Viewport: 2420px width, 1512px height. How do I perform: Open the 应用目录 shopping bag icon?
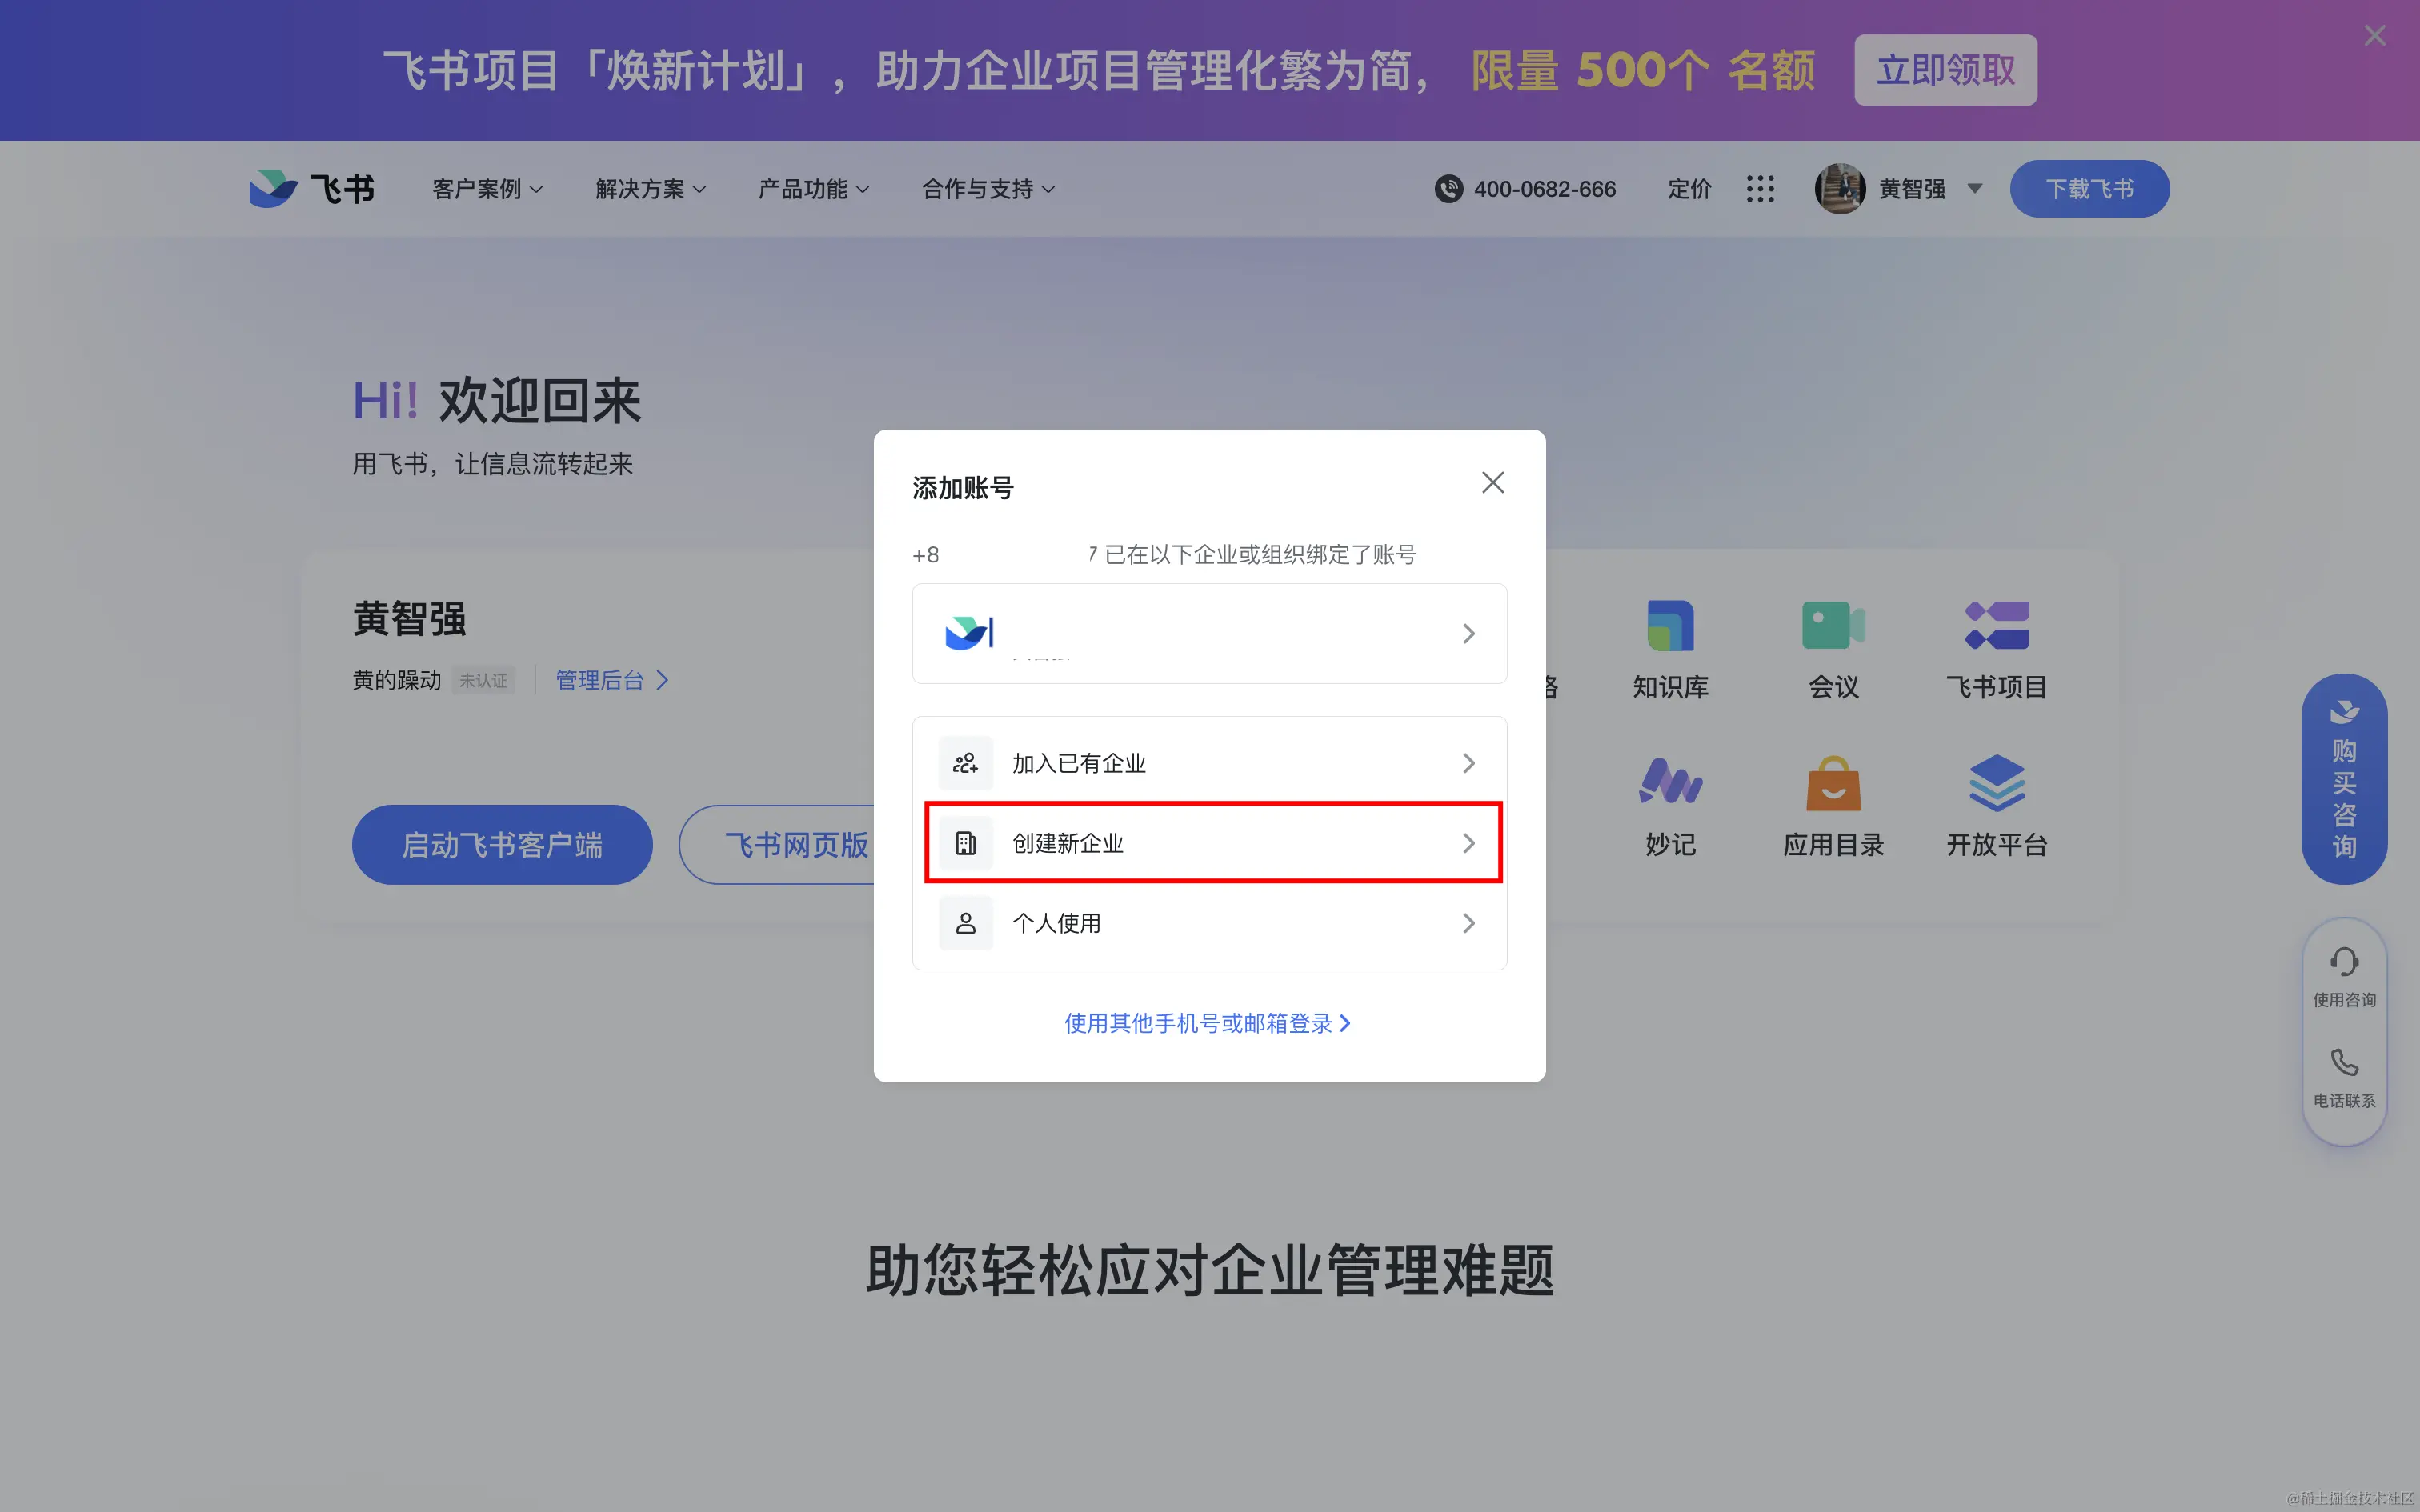click(x=1832, y=783)
